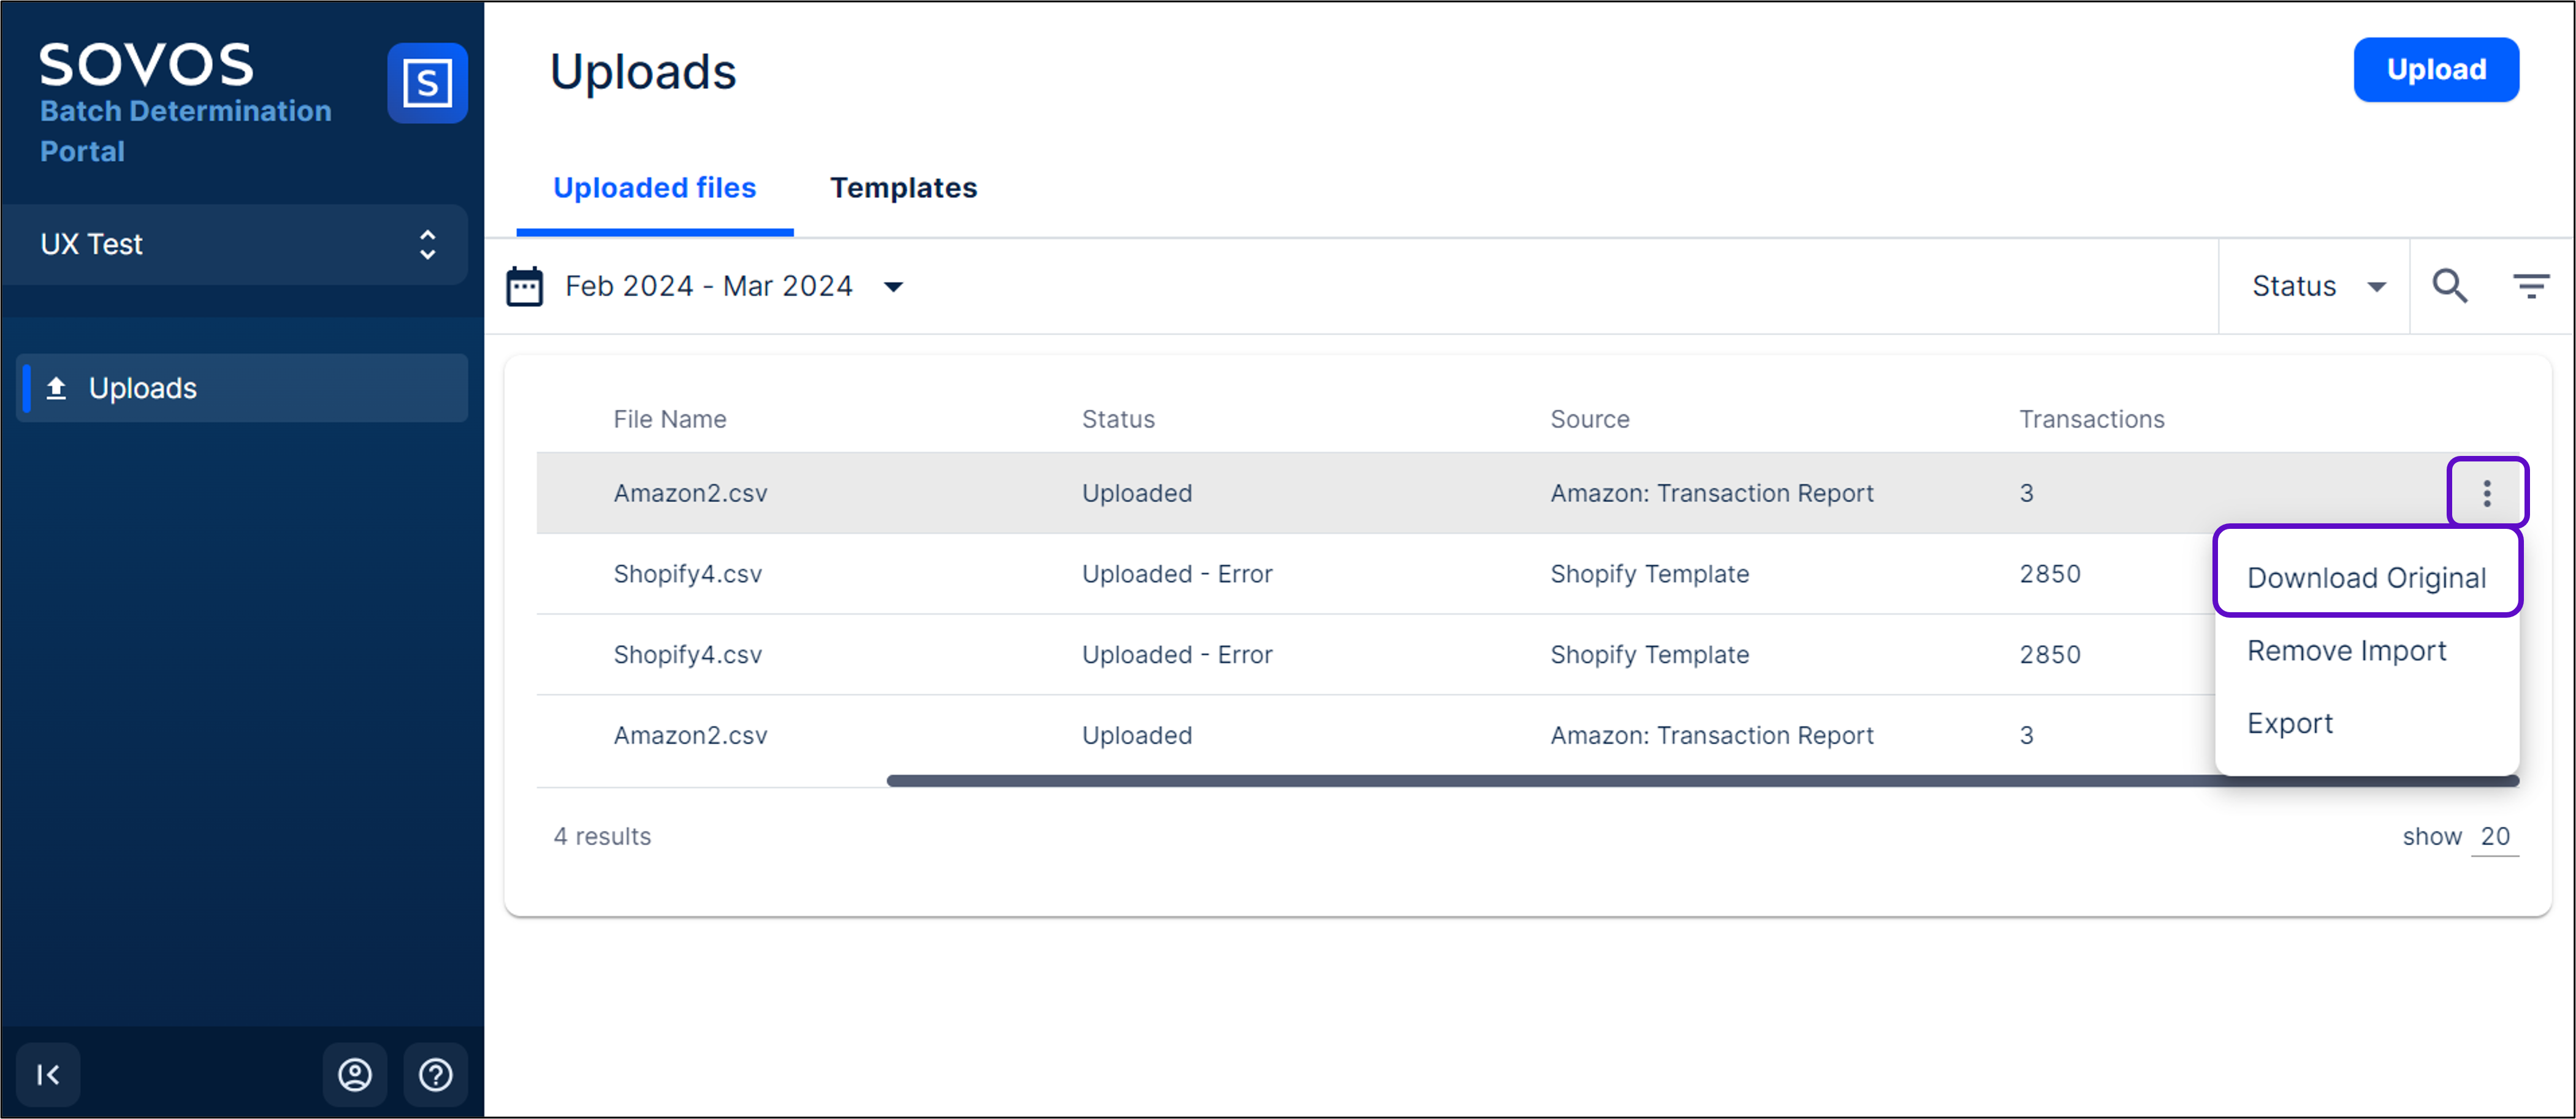The image size is (2576, 1119).
Task: Change the show 20 results per page
Action: pyautogui.click(x=2494, y=836)
